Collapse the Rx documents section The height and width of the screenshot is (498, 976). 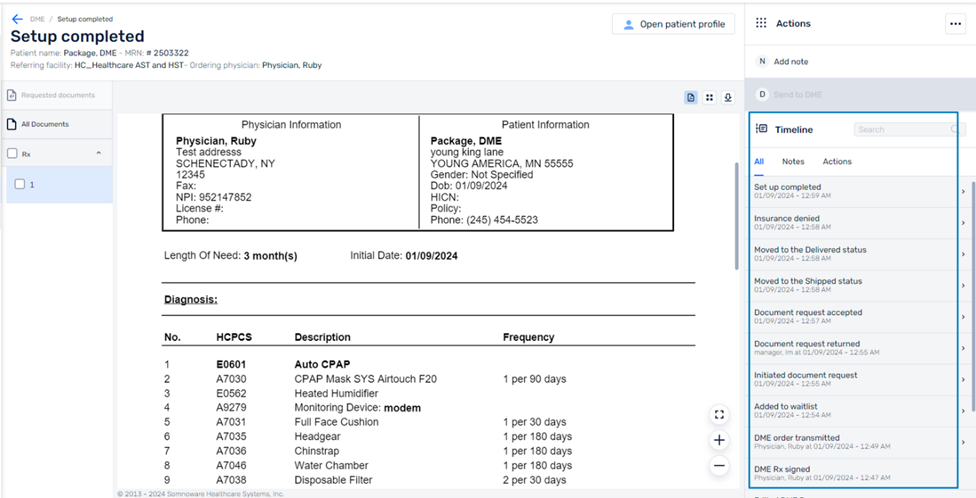98,153
